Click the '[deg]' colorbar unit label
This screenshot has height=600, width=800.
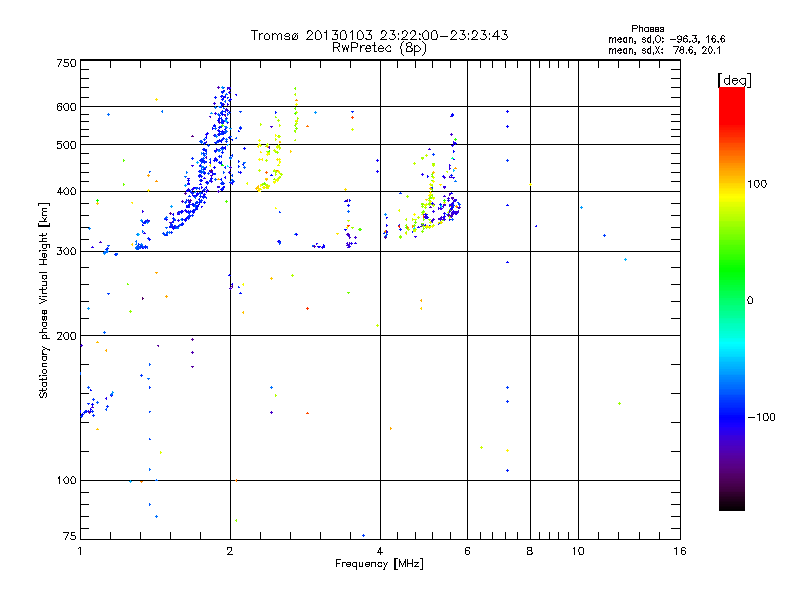coord(734,80)
